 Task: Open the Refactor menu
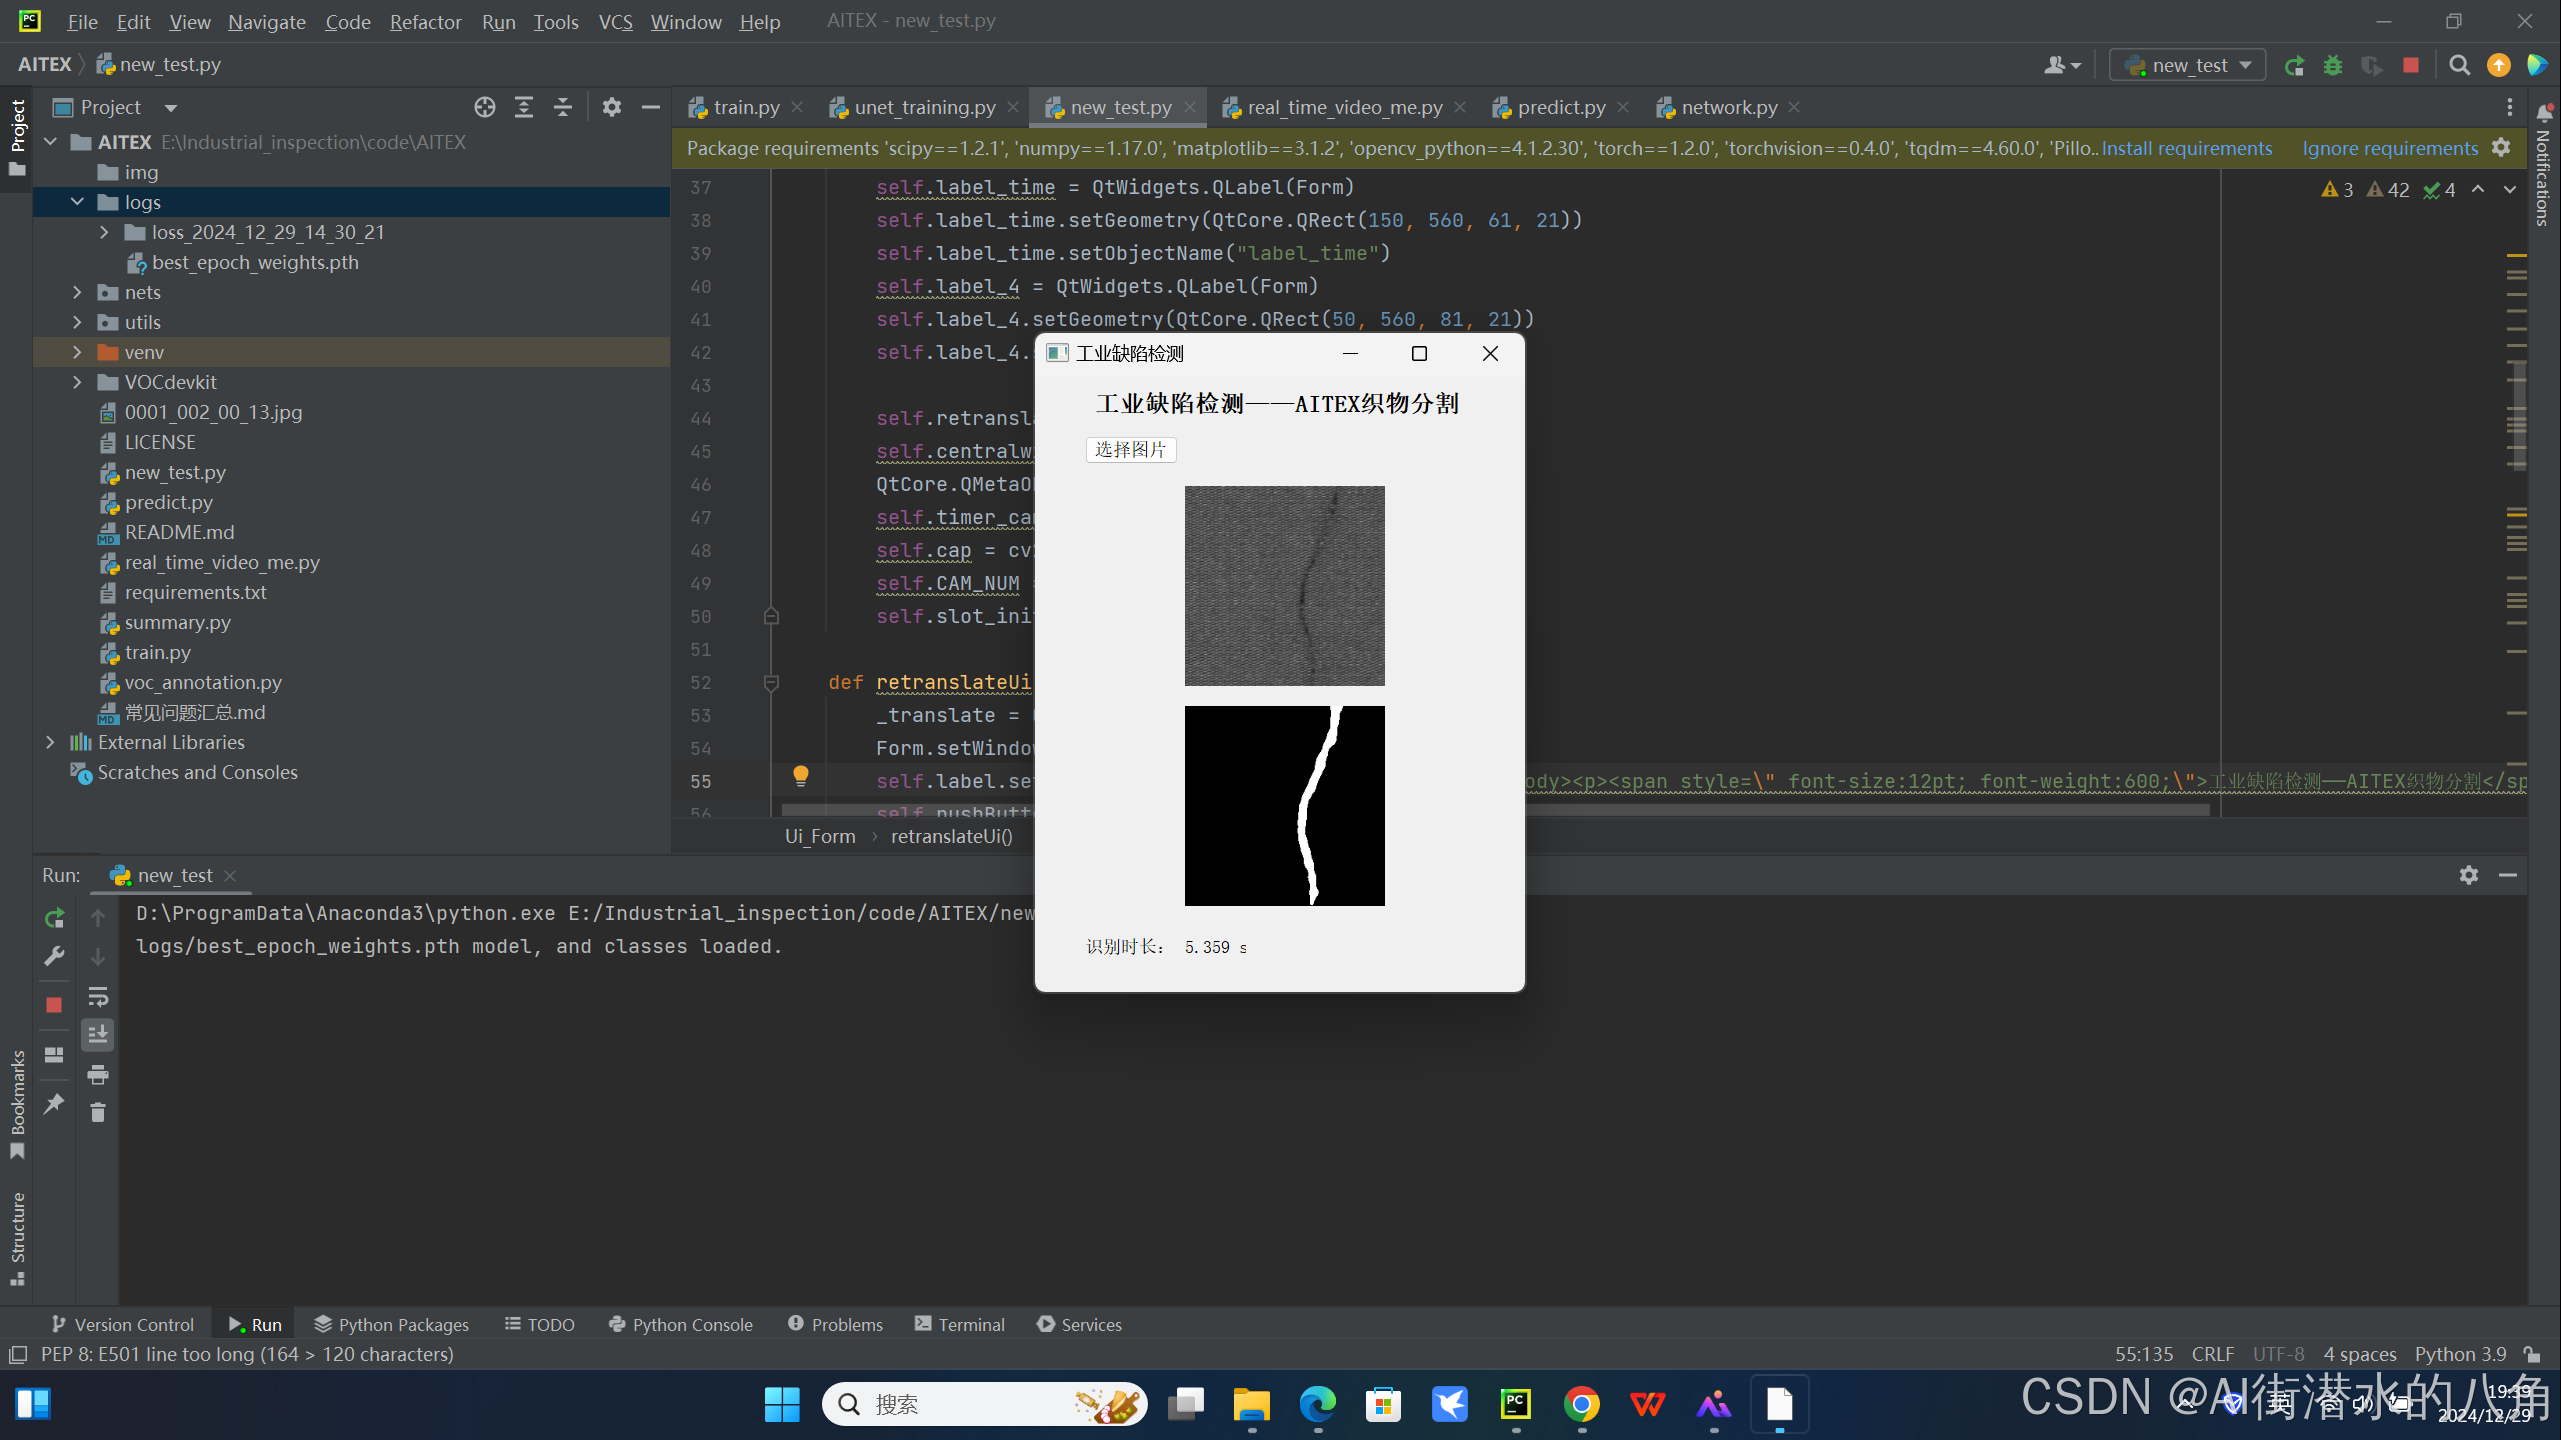click(425, 21)
